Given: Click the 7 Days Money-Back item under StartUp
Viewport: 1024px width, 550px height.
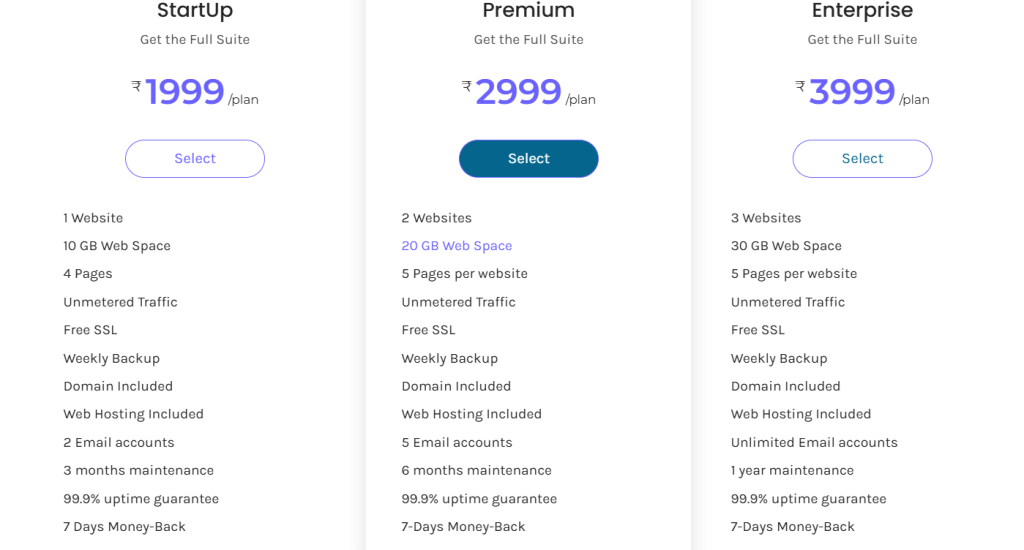Looking at the screenshot, I should pos(125,526).
